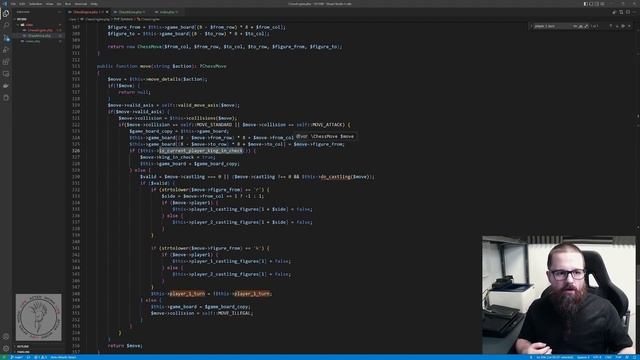Toggle Use Regular Expression in find widget
The image size is (640, 360).
point(587,26)
